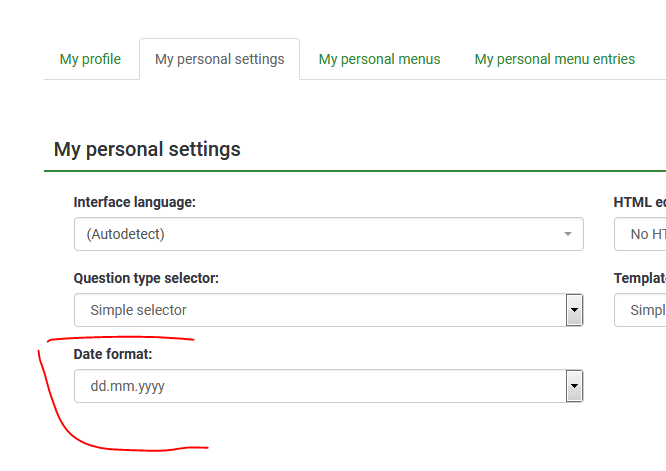Click the My personal settings section heading
666x471 pixels.
tap(147, 149)
